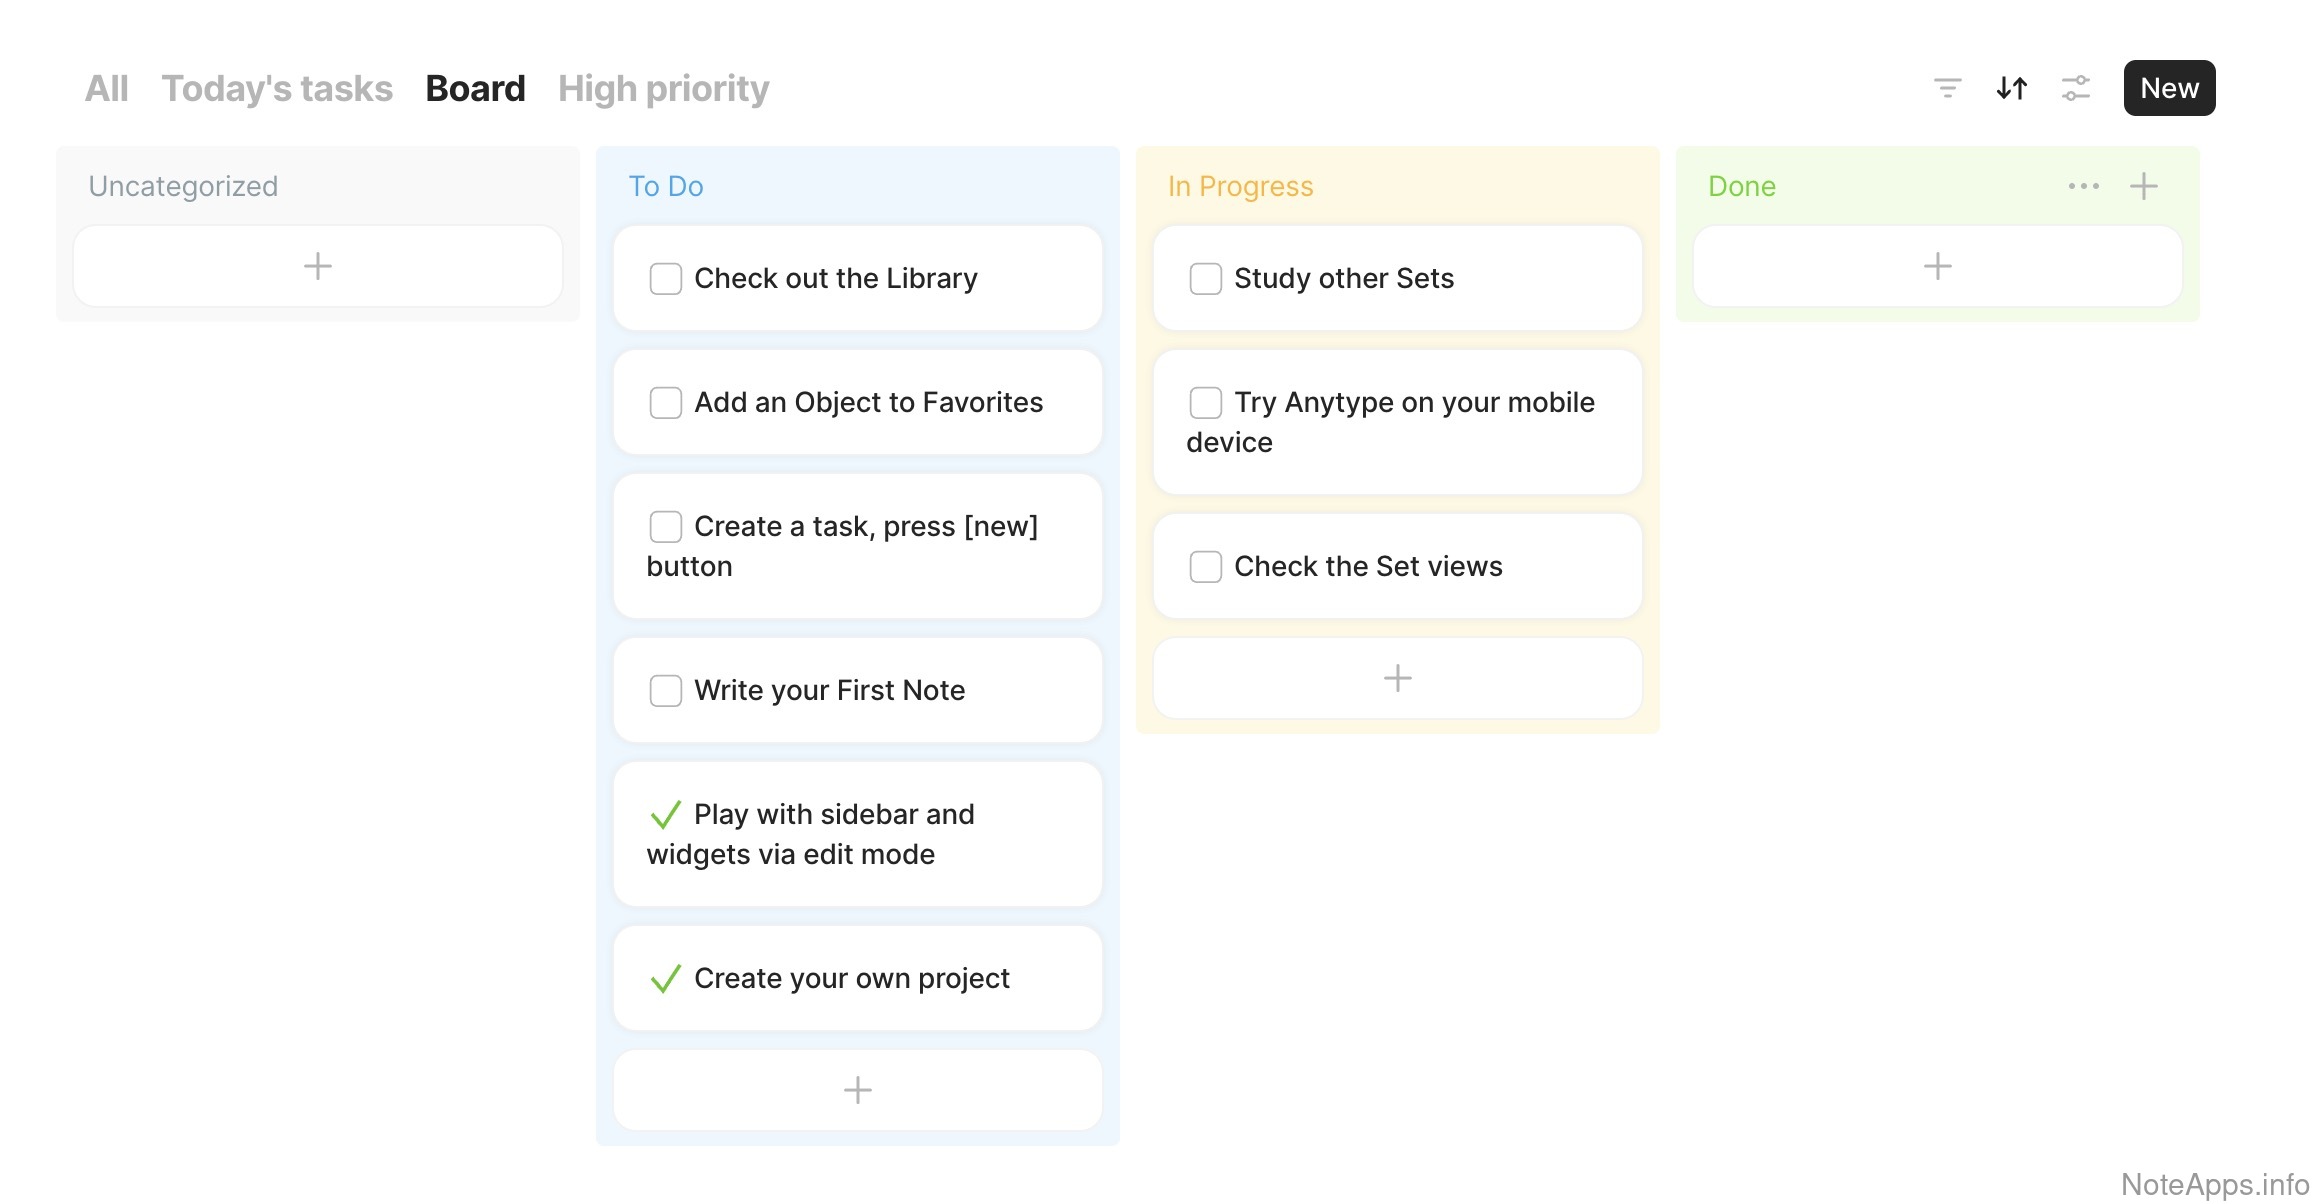Open view settings sliders icon

[2076, 88]
